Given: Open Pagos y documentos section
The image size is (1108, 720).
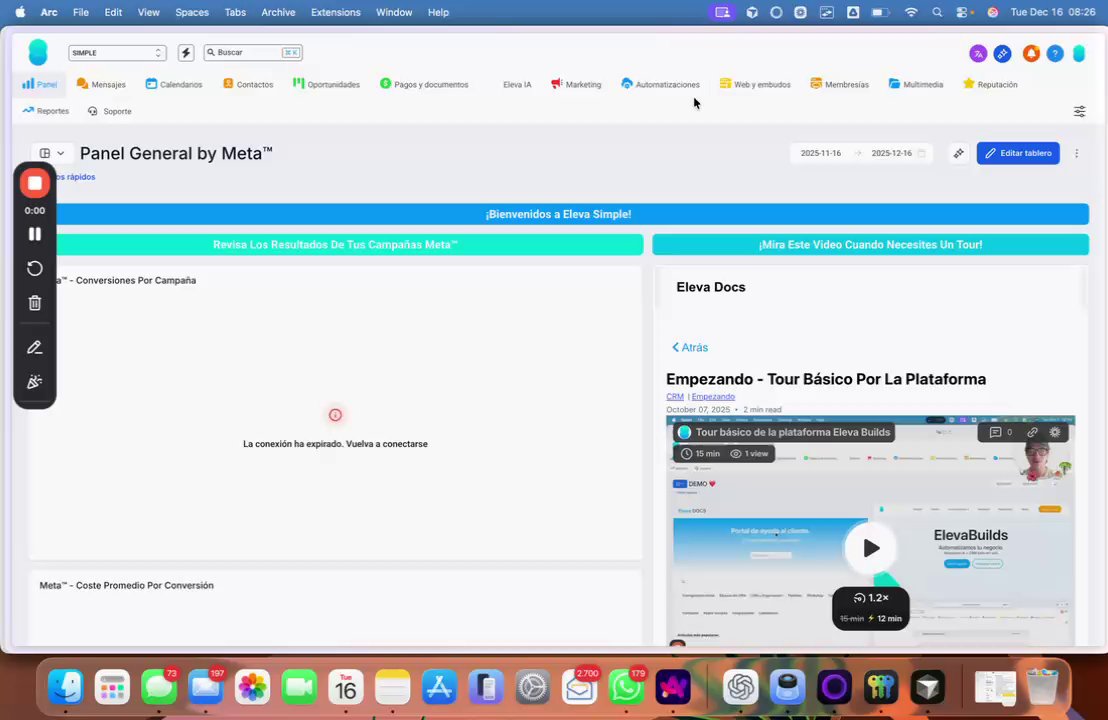Looking at the screenshot, I should click(424, 84).
